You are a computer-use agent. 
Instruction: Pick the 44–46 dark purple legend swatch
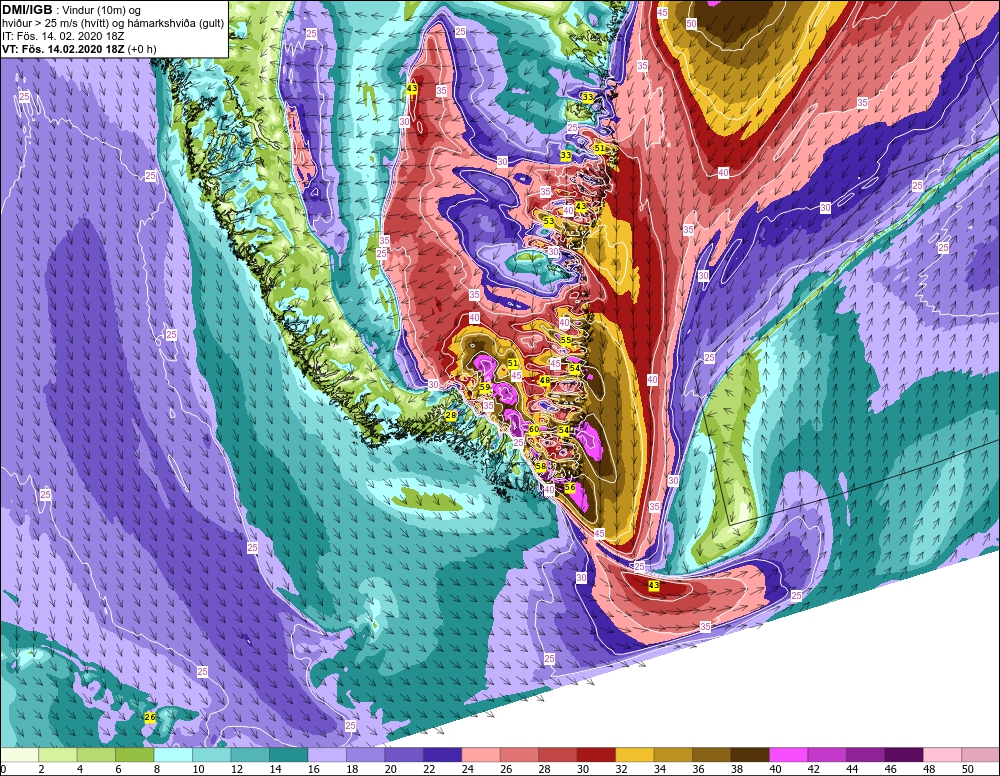click(x=865, y=755)
